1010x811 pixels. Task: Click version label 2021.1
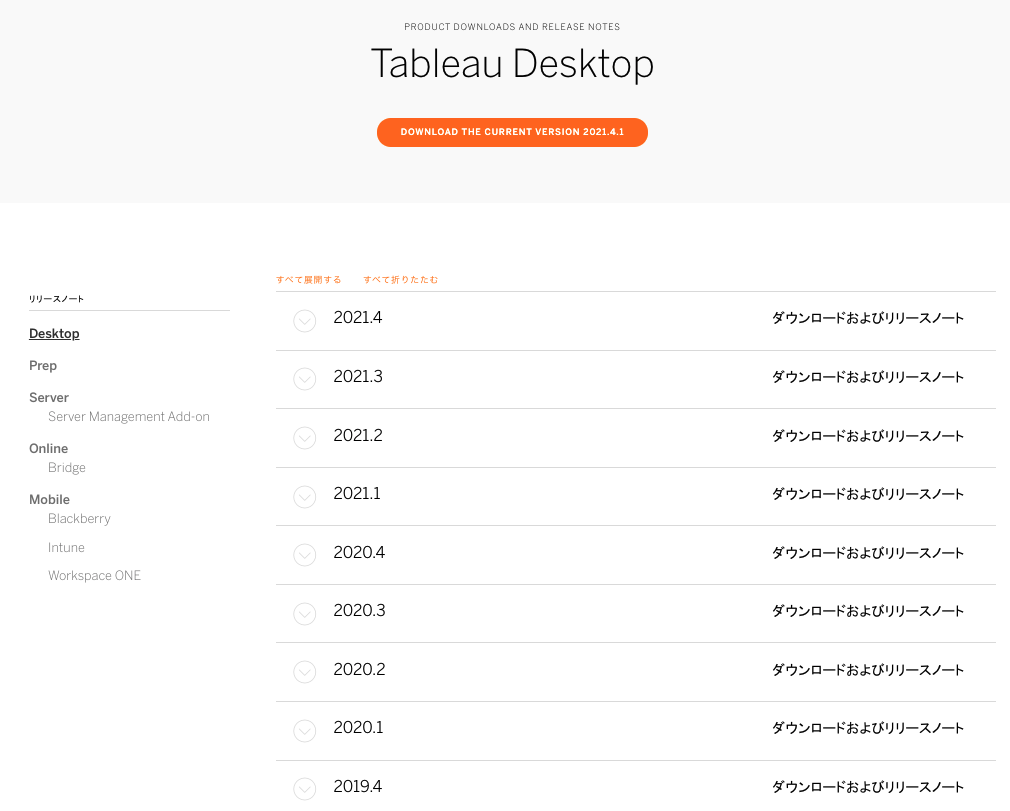357,493
